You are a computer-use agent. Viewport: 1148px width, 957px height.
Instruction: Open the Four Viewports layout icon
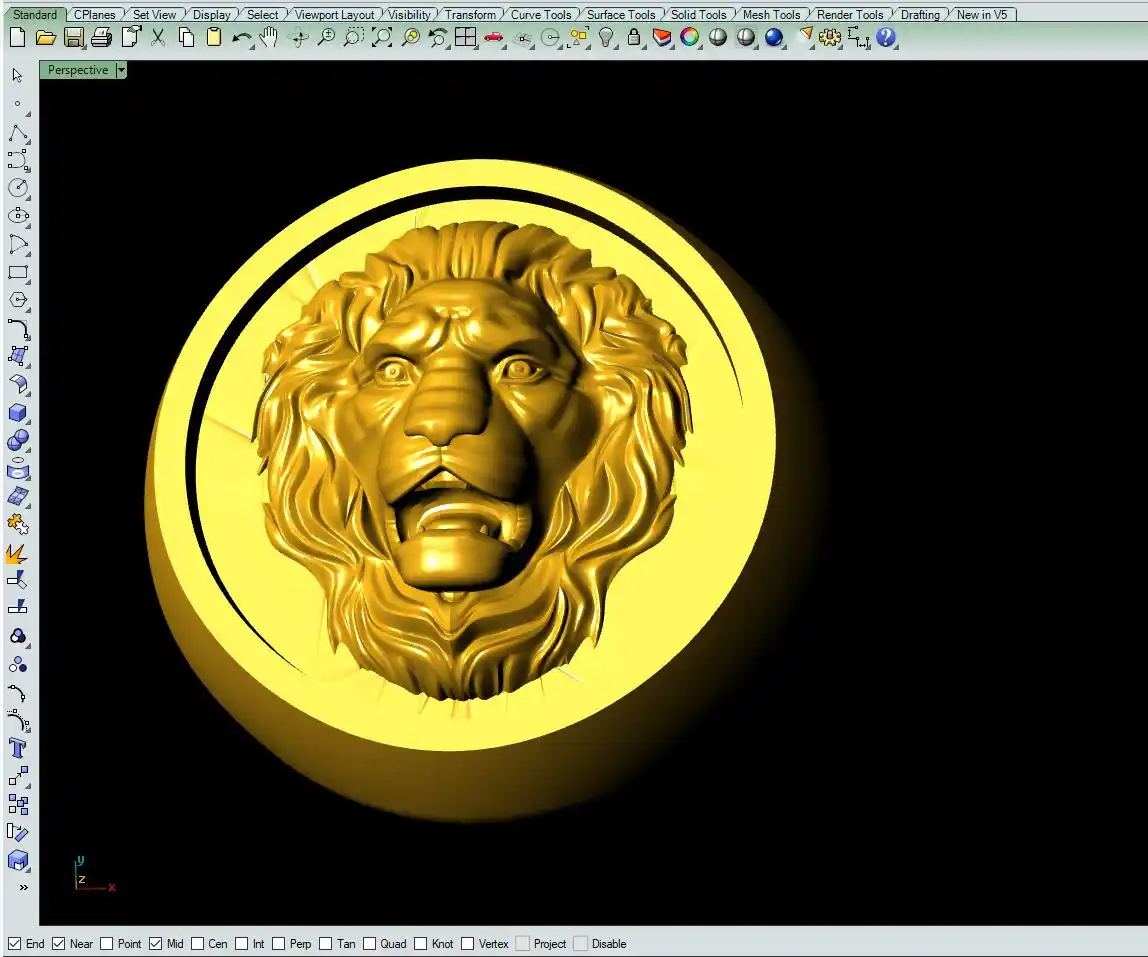[x=465, y=38]
